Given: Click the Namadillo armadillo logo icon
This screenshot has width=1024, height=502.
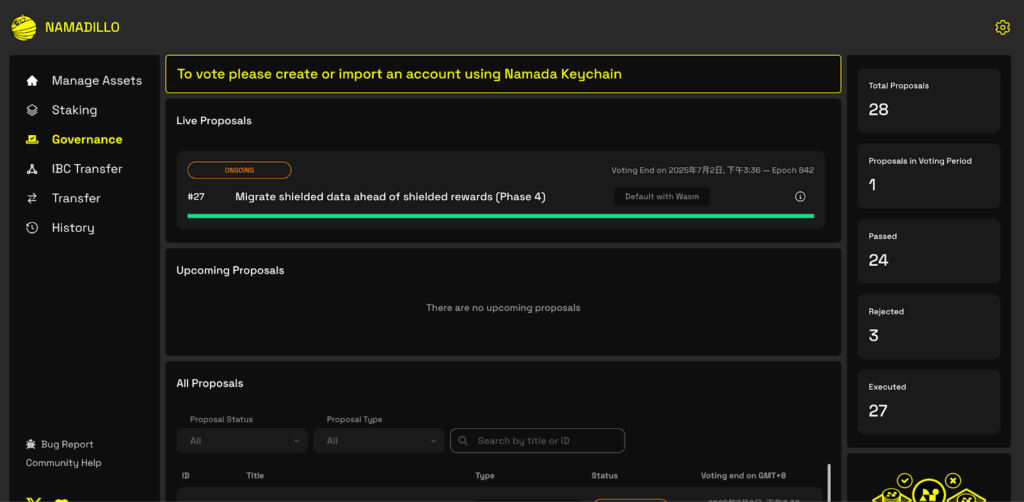Looking at the screenshot, I should [24, 27].
